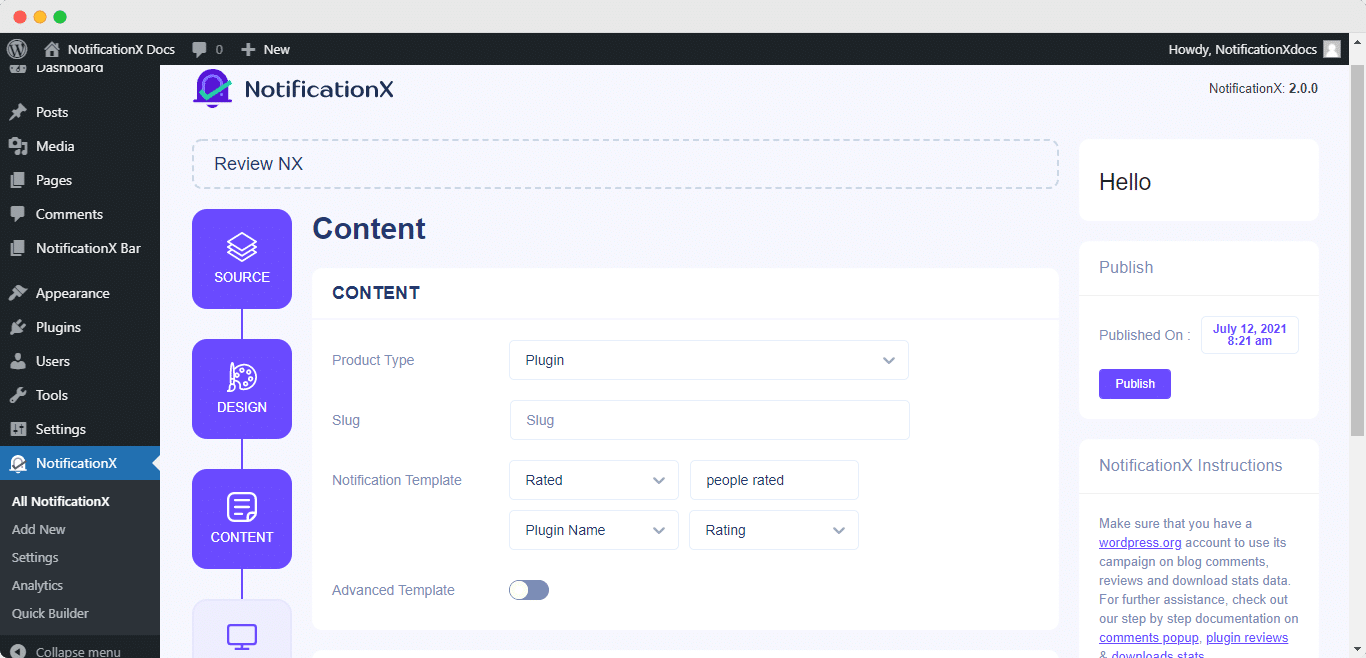Go to the DESIGN step
1366x658 pixels.
click(242, 389)
